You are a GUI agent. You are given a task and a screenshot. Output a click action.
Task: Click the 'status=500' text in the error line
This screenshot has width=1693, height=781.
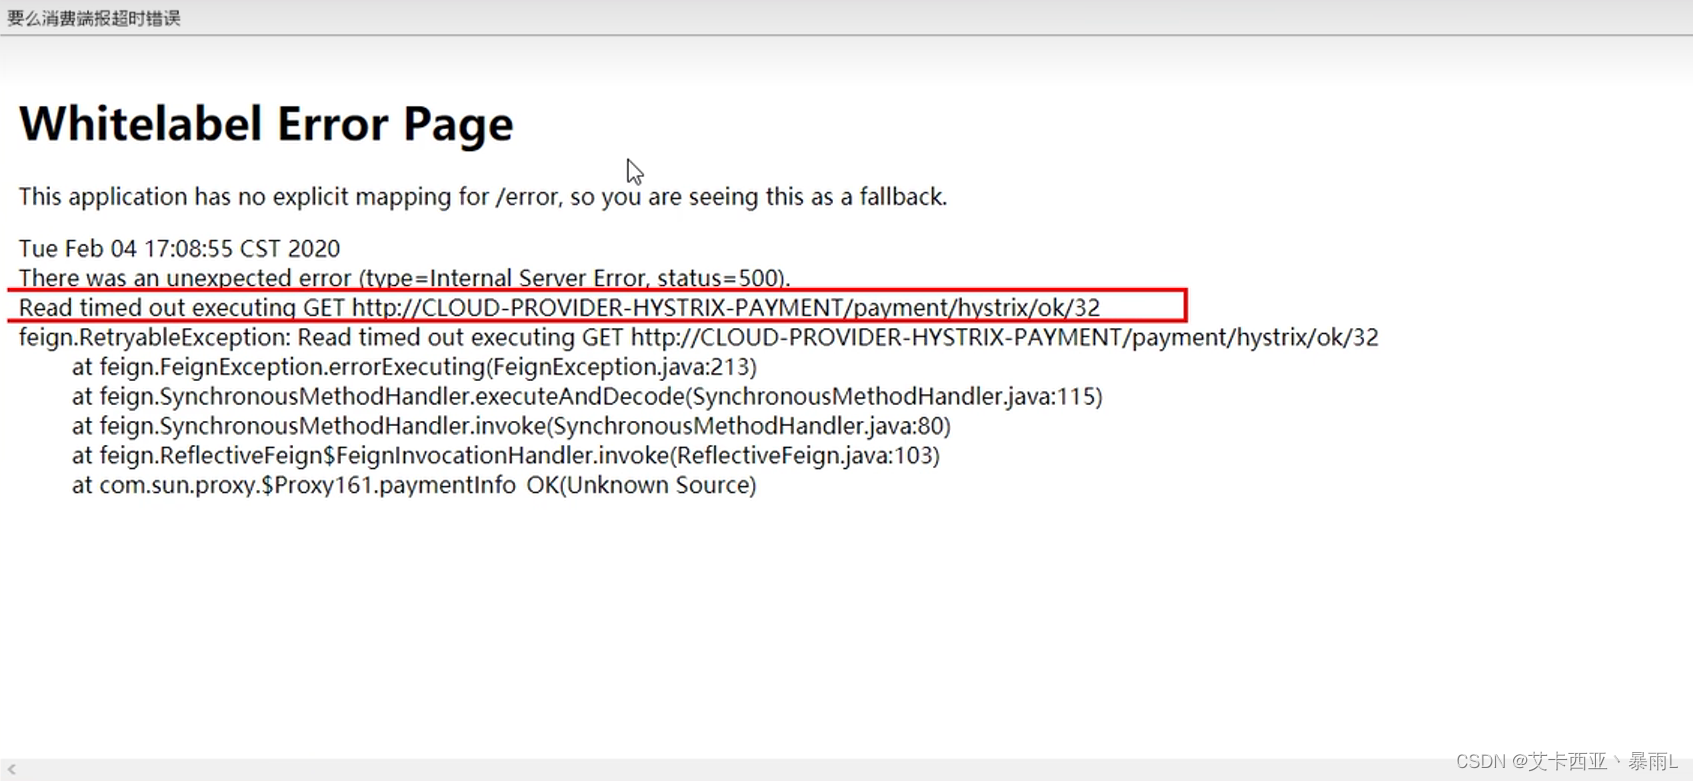(x=719, y=278)
